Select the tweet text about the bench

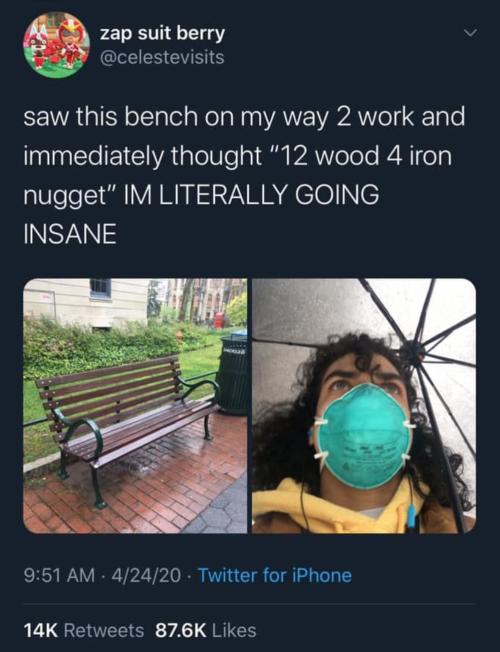point(244,175)
